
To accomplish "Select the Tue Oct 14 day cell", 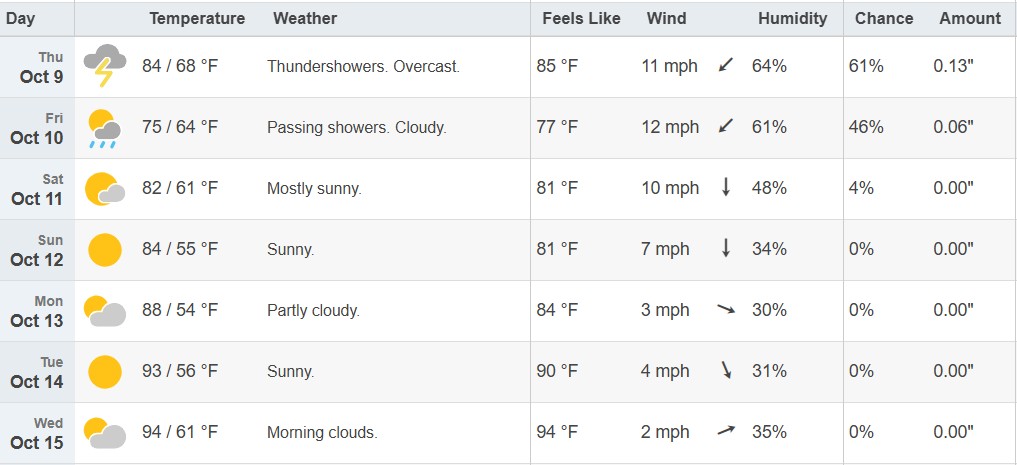I will coord(38,372).
